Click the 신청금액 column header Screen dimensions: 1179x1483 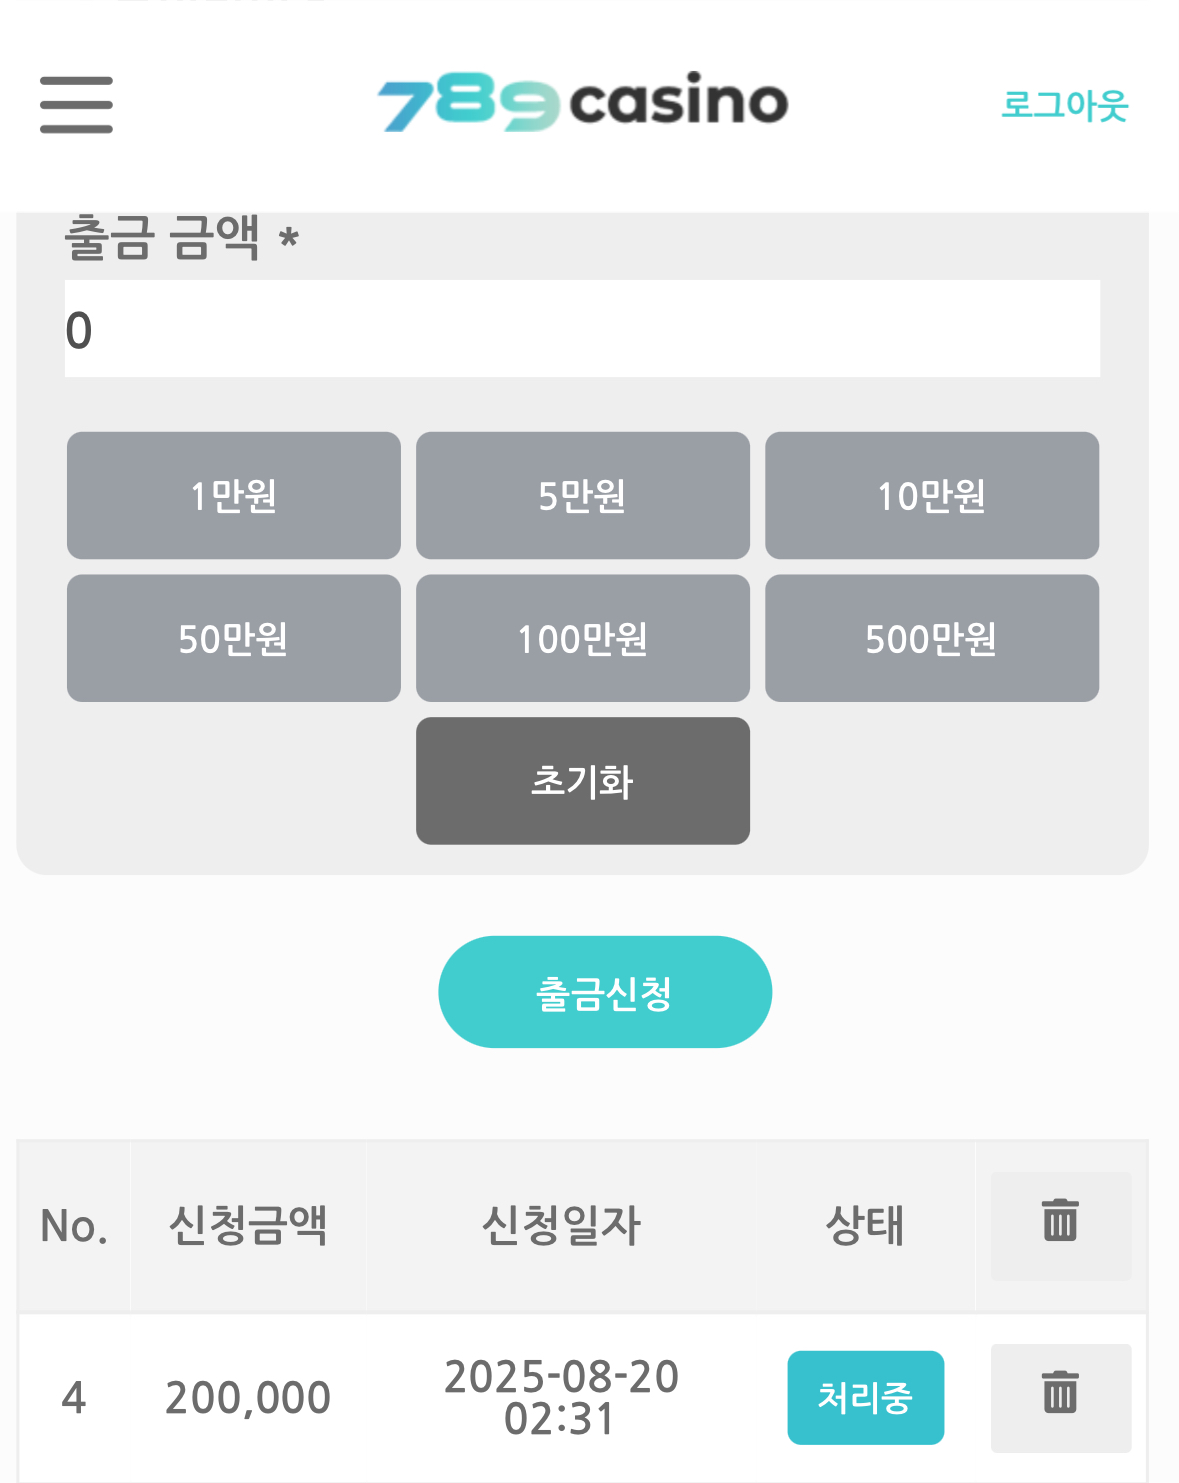pos(248,1226)
